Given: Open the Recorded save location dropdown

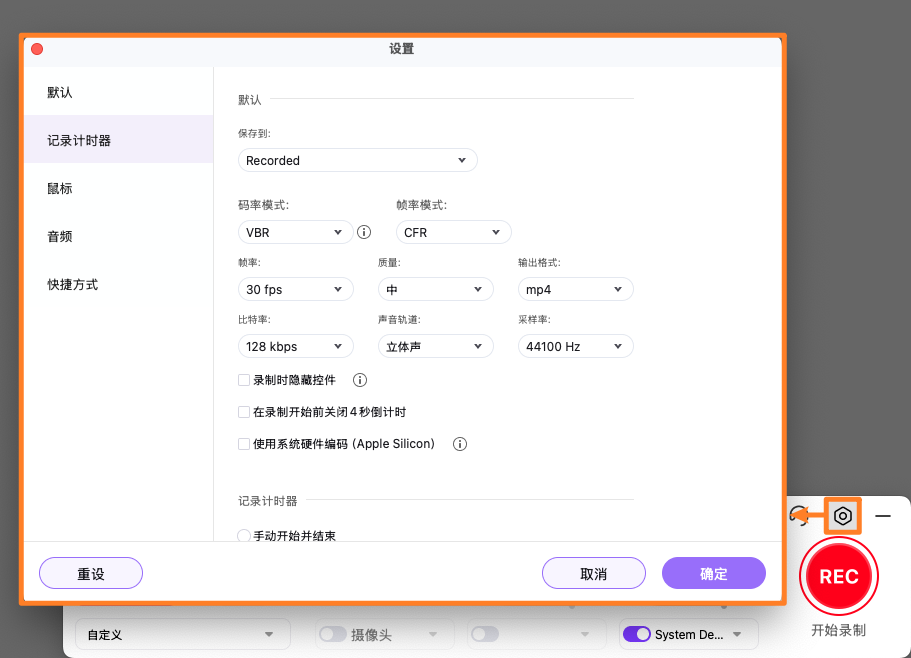Looking at the screenshot, I should click(x=357, y=160).
